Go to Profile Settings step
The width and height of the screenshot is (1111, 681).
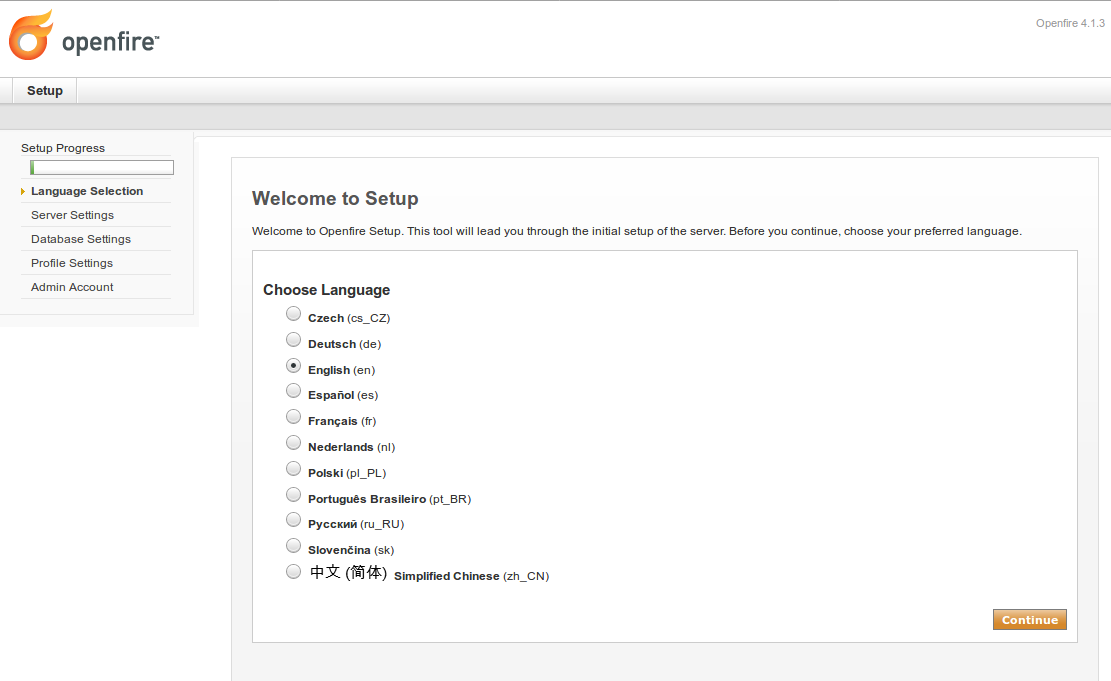coord(72,264)
